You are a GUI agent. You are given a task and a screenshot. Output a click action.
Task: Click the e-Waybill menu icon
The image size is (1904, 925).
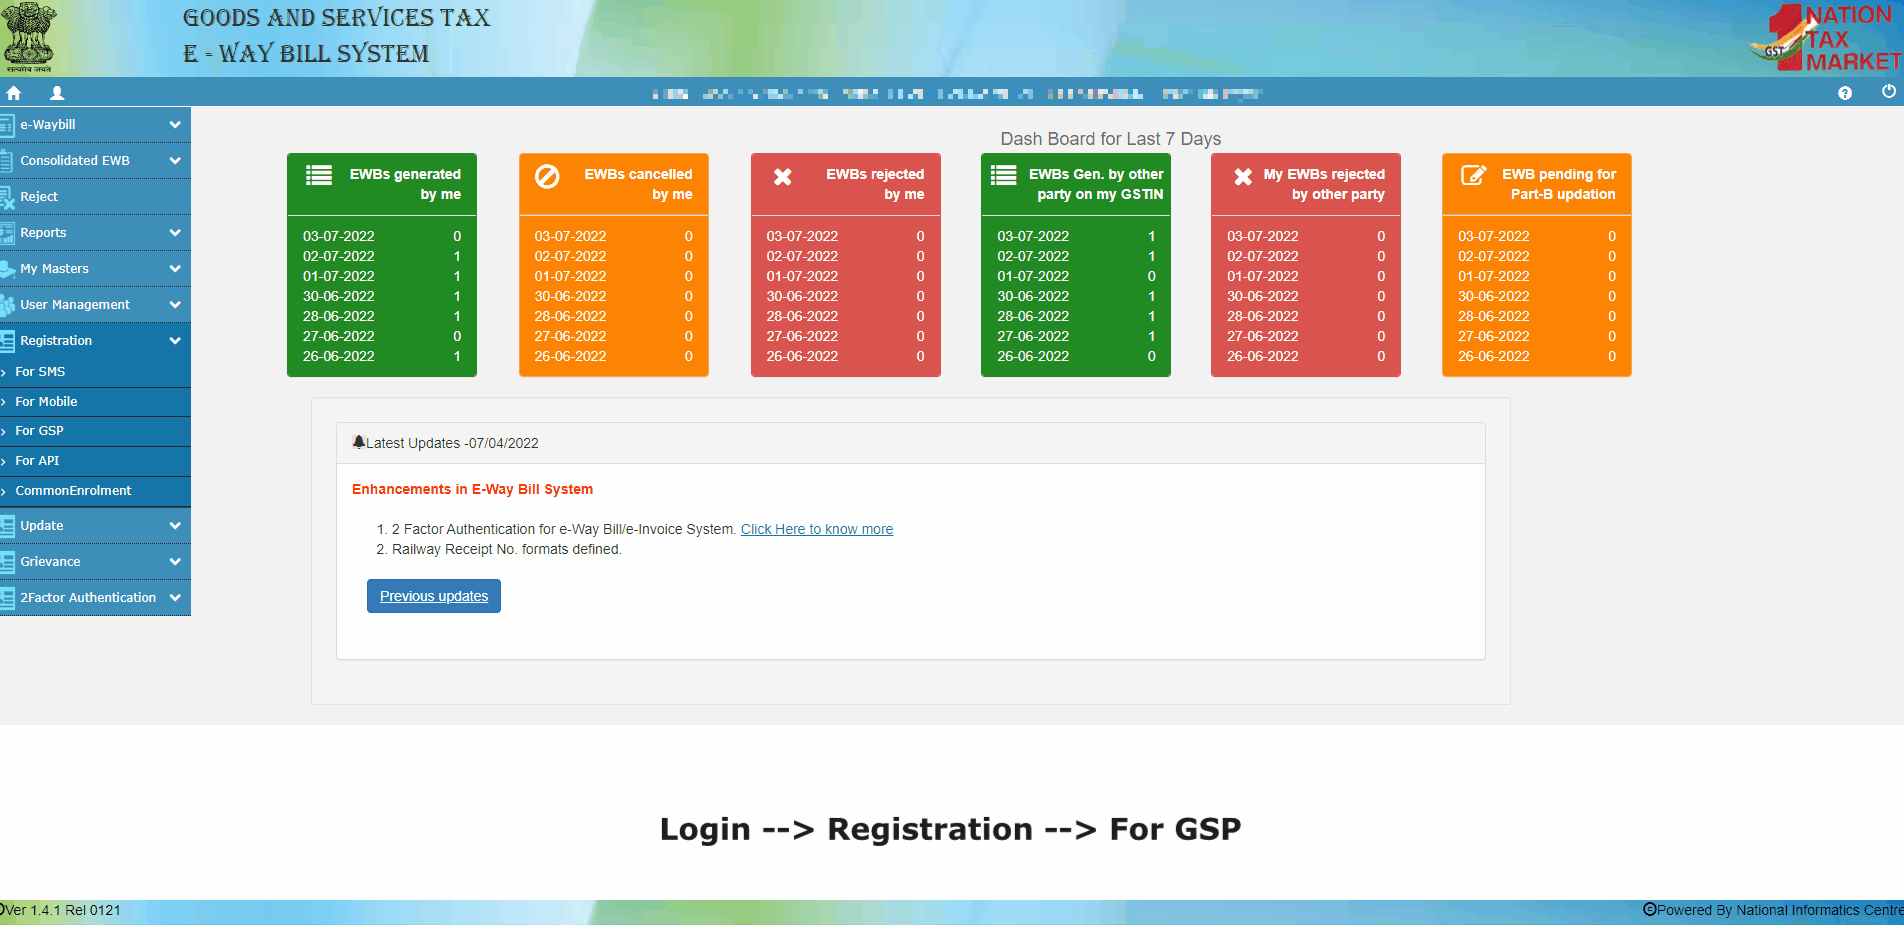(7, 125)
